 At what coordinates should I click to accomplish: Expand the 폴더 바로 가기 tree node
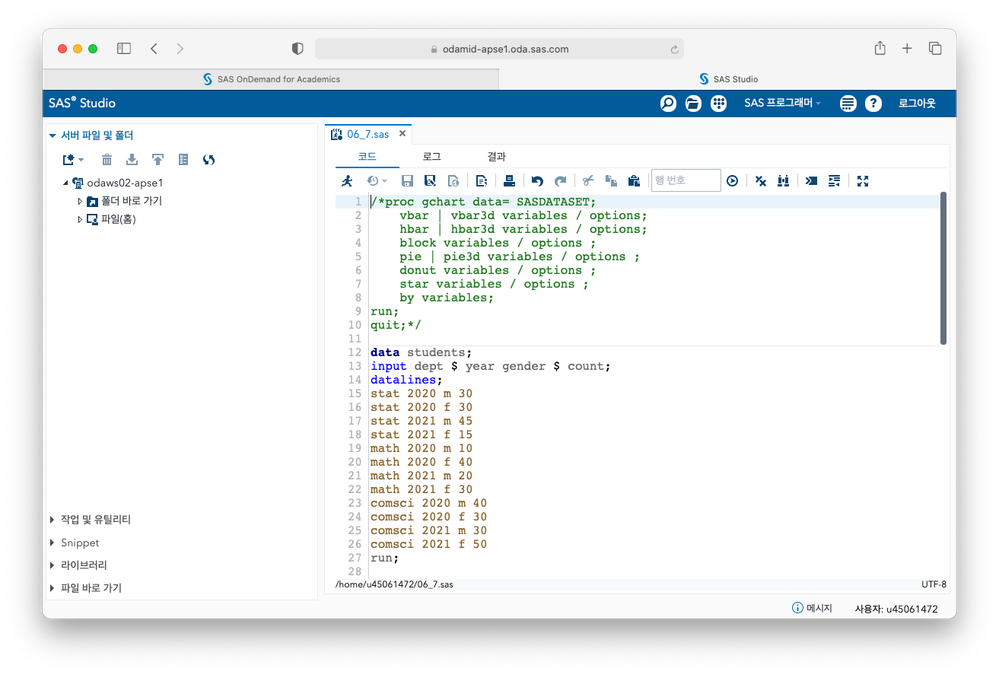(x=80, y=201)
